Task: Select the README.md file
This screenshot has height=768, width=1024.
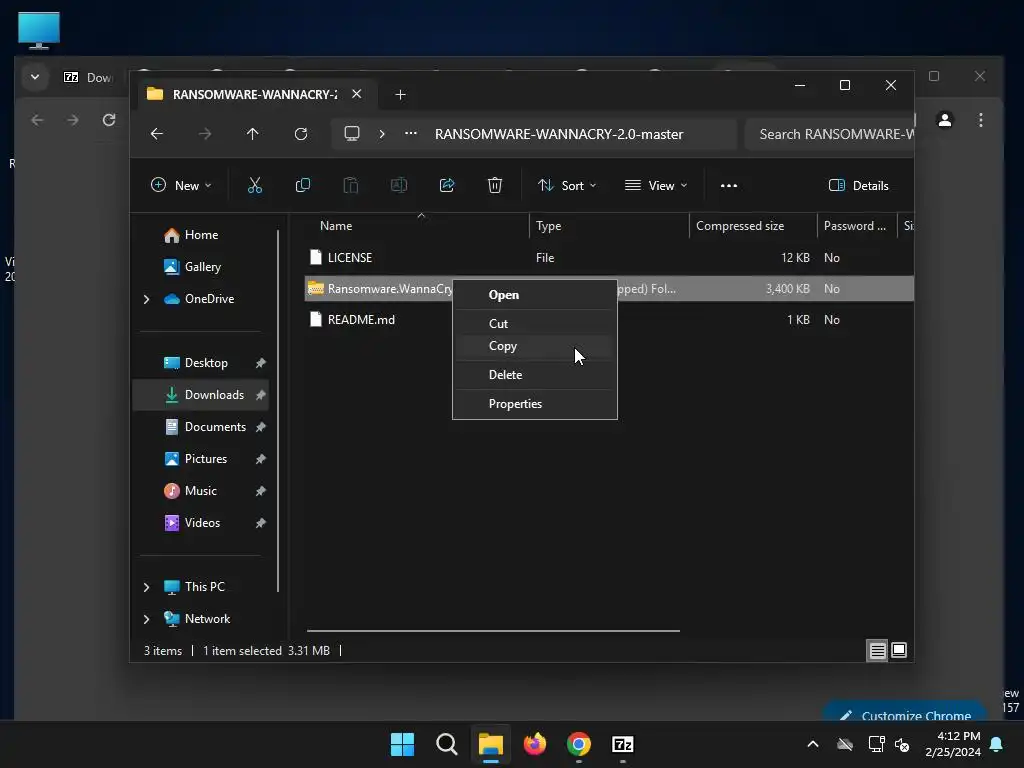Action: pyautogui.click(x=361, y=320)
